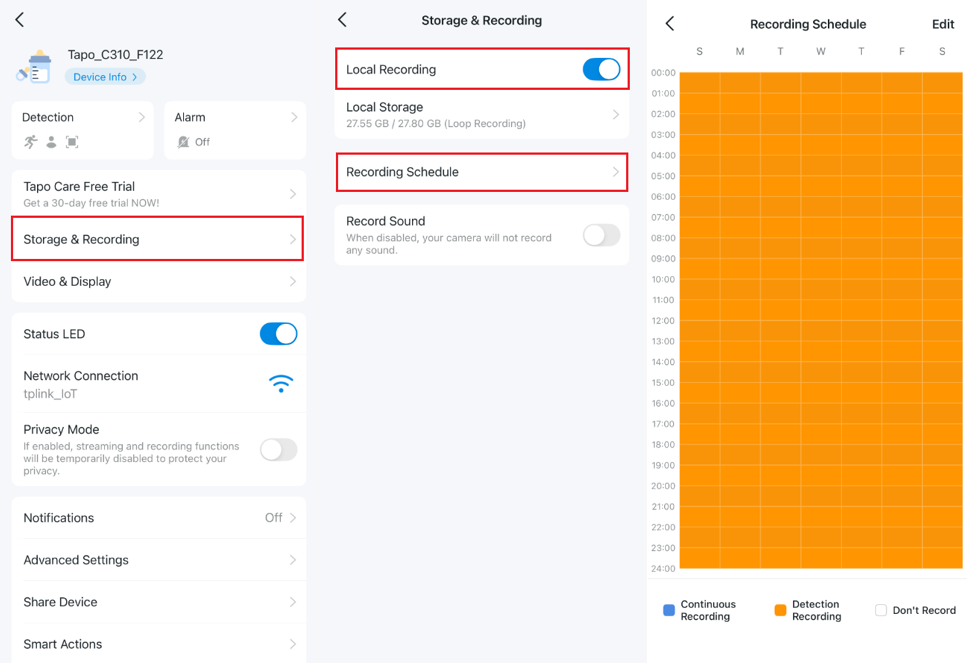Tap the Wi-Fi network connection icon
Image resolution: width=967 pixels, height=663 pixels.
point(281,384)
